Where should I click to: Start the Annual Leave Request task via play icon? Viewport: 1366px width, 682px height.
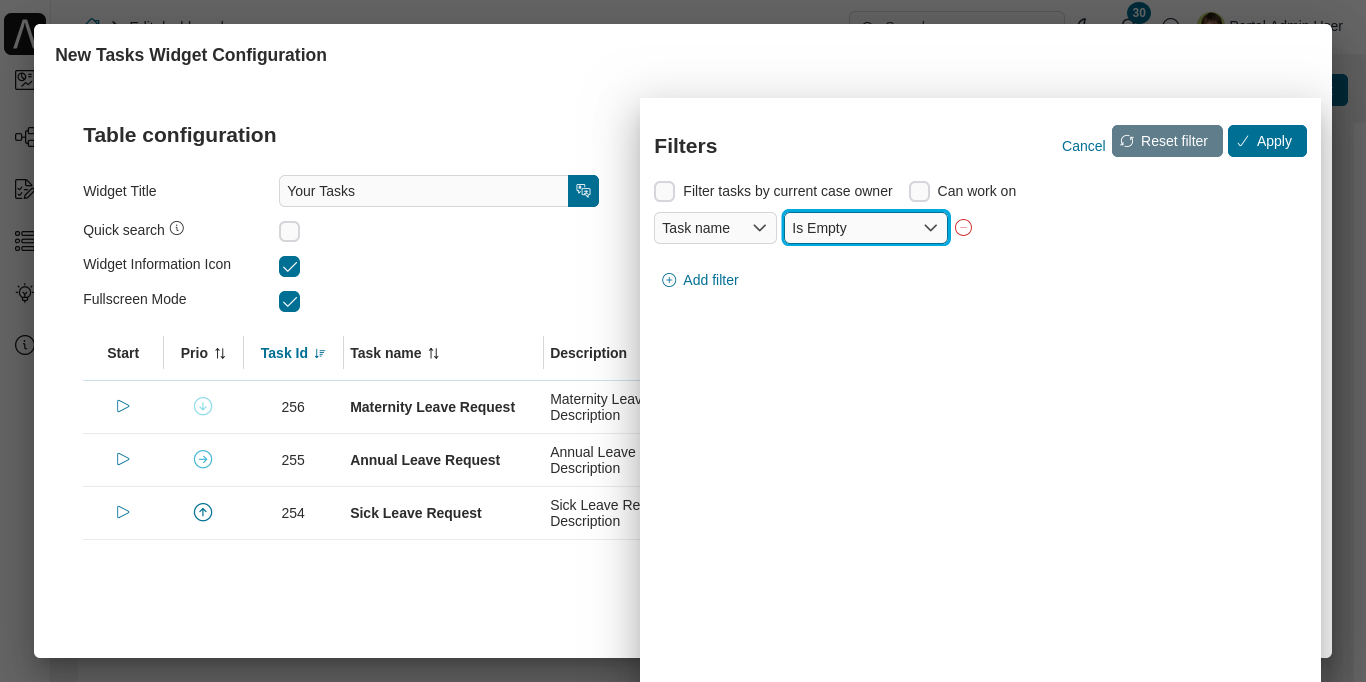click(123, 459)
